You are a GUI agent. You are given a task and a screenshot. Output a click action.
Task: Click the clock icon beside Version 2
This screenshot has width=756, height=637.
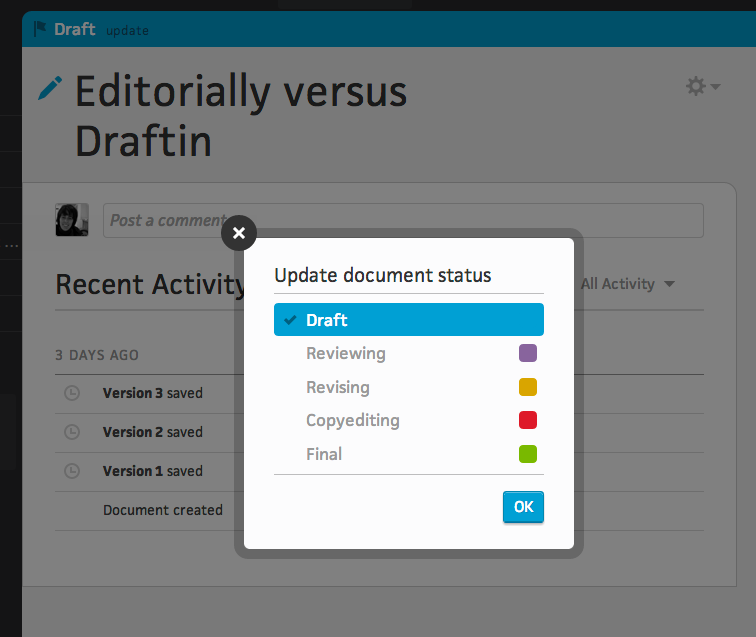[72, 432]
